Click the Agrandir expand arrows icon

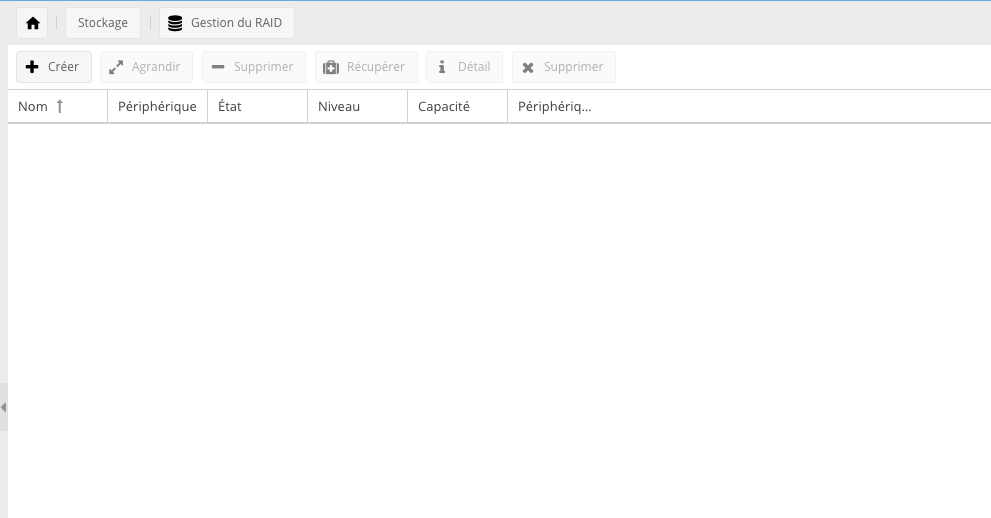[116, 67]
